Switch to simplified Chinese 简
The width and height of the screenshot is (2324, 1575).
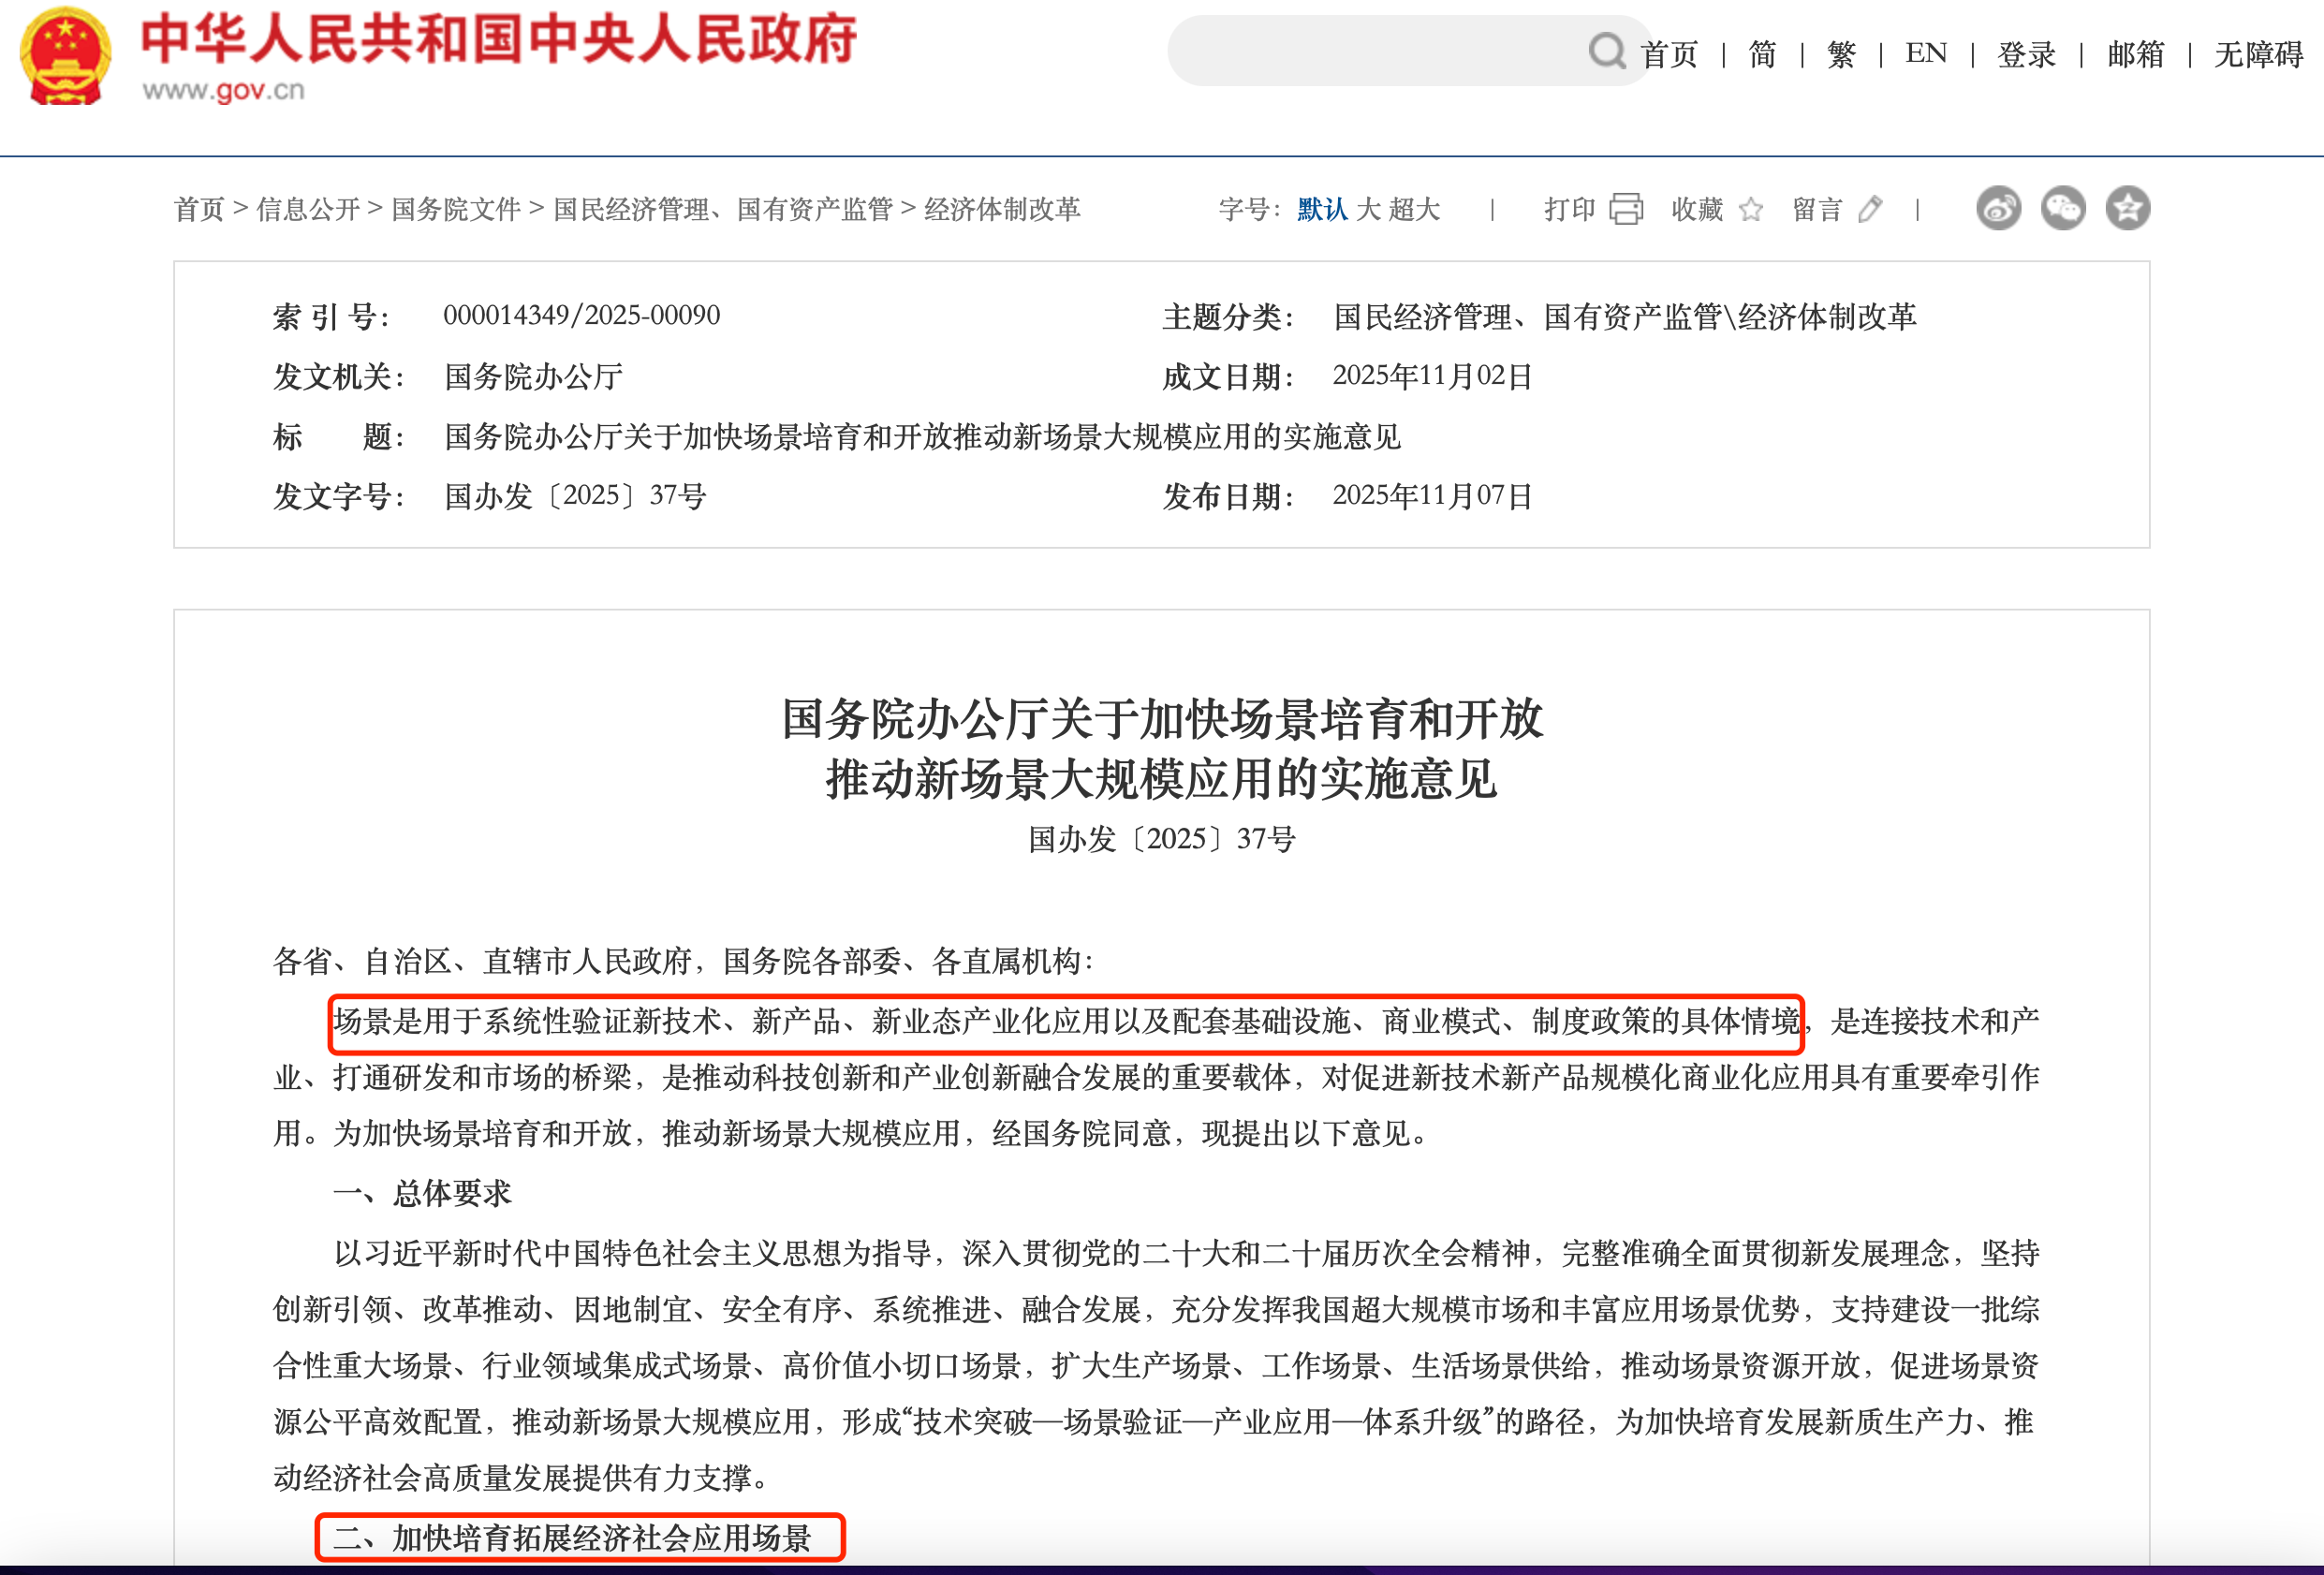1762,54
